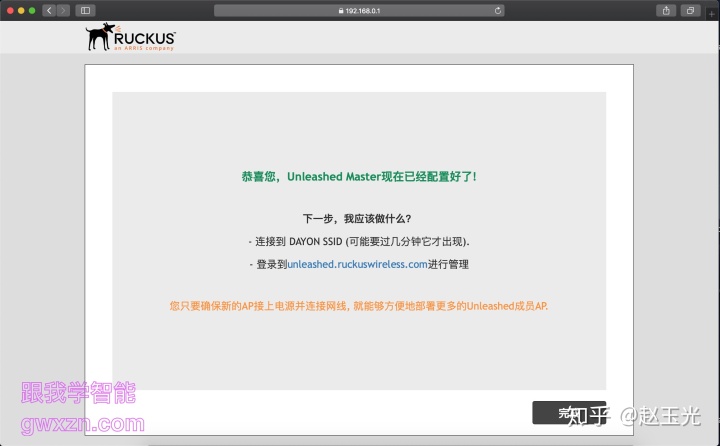Go back with Safari back arrow
The width and height of the screenshot is (720, 446).
(49, 11)
